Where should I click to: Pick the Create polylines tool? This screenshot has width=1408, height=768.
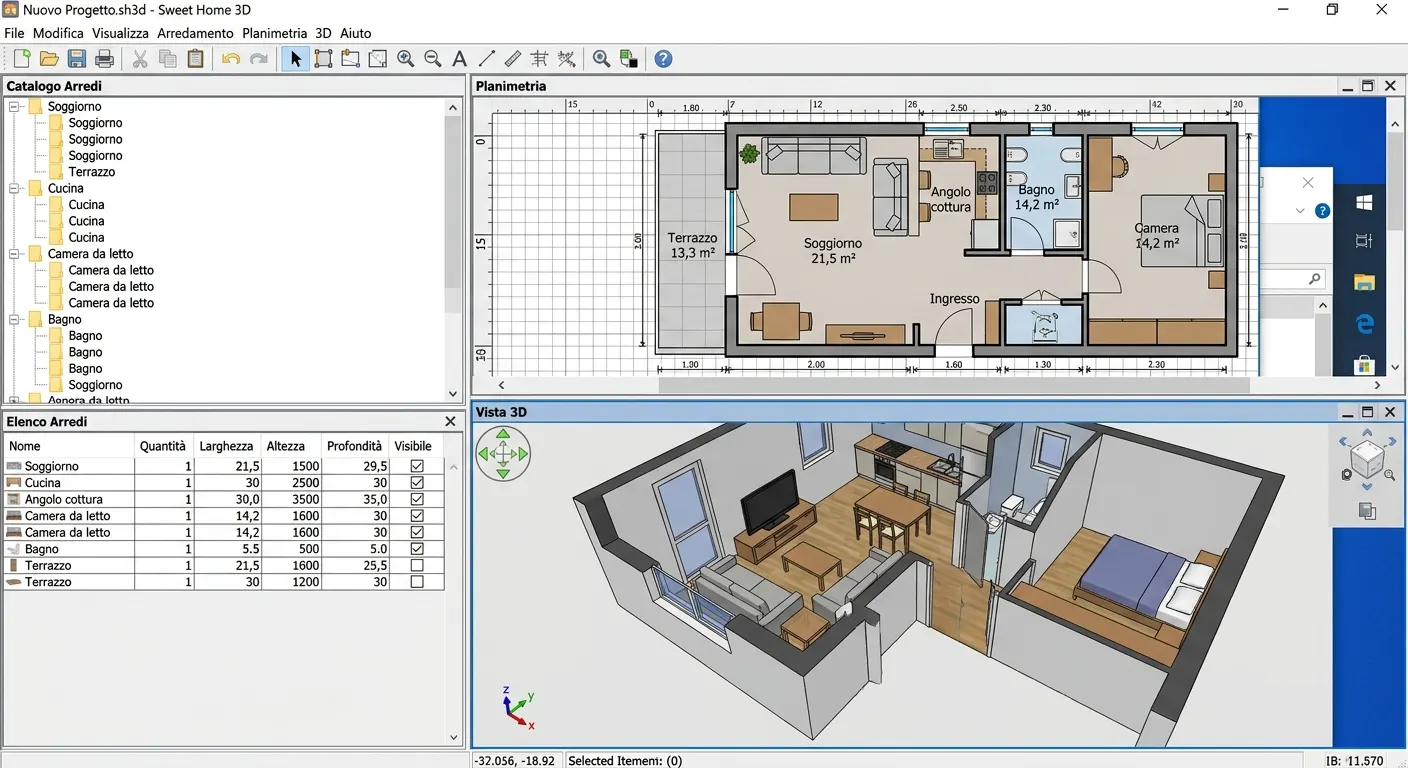tap(378, 59)
